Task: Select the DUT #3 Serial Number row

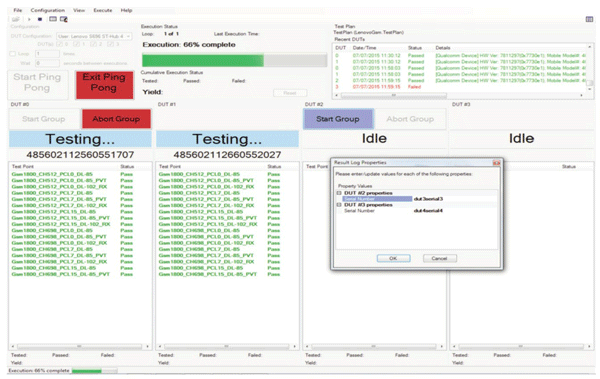Action: 419,211
